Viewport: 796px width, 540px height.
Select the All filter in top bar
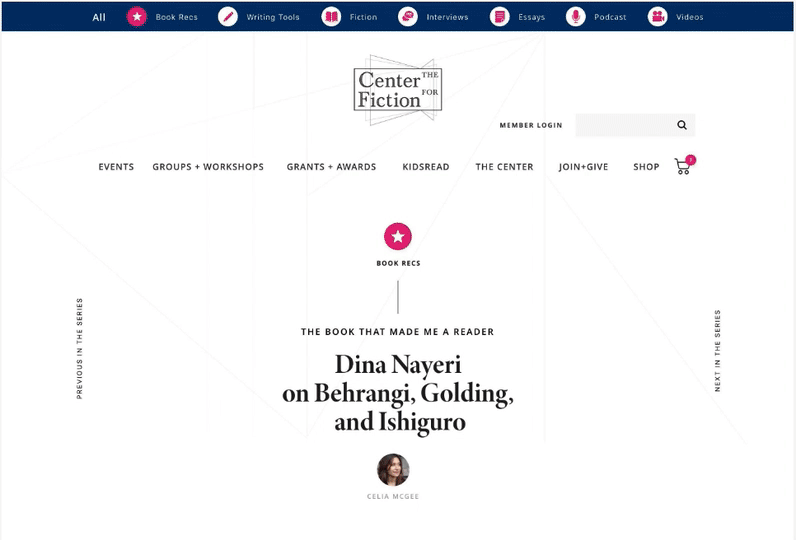tap(99, 17)
